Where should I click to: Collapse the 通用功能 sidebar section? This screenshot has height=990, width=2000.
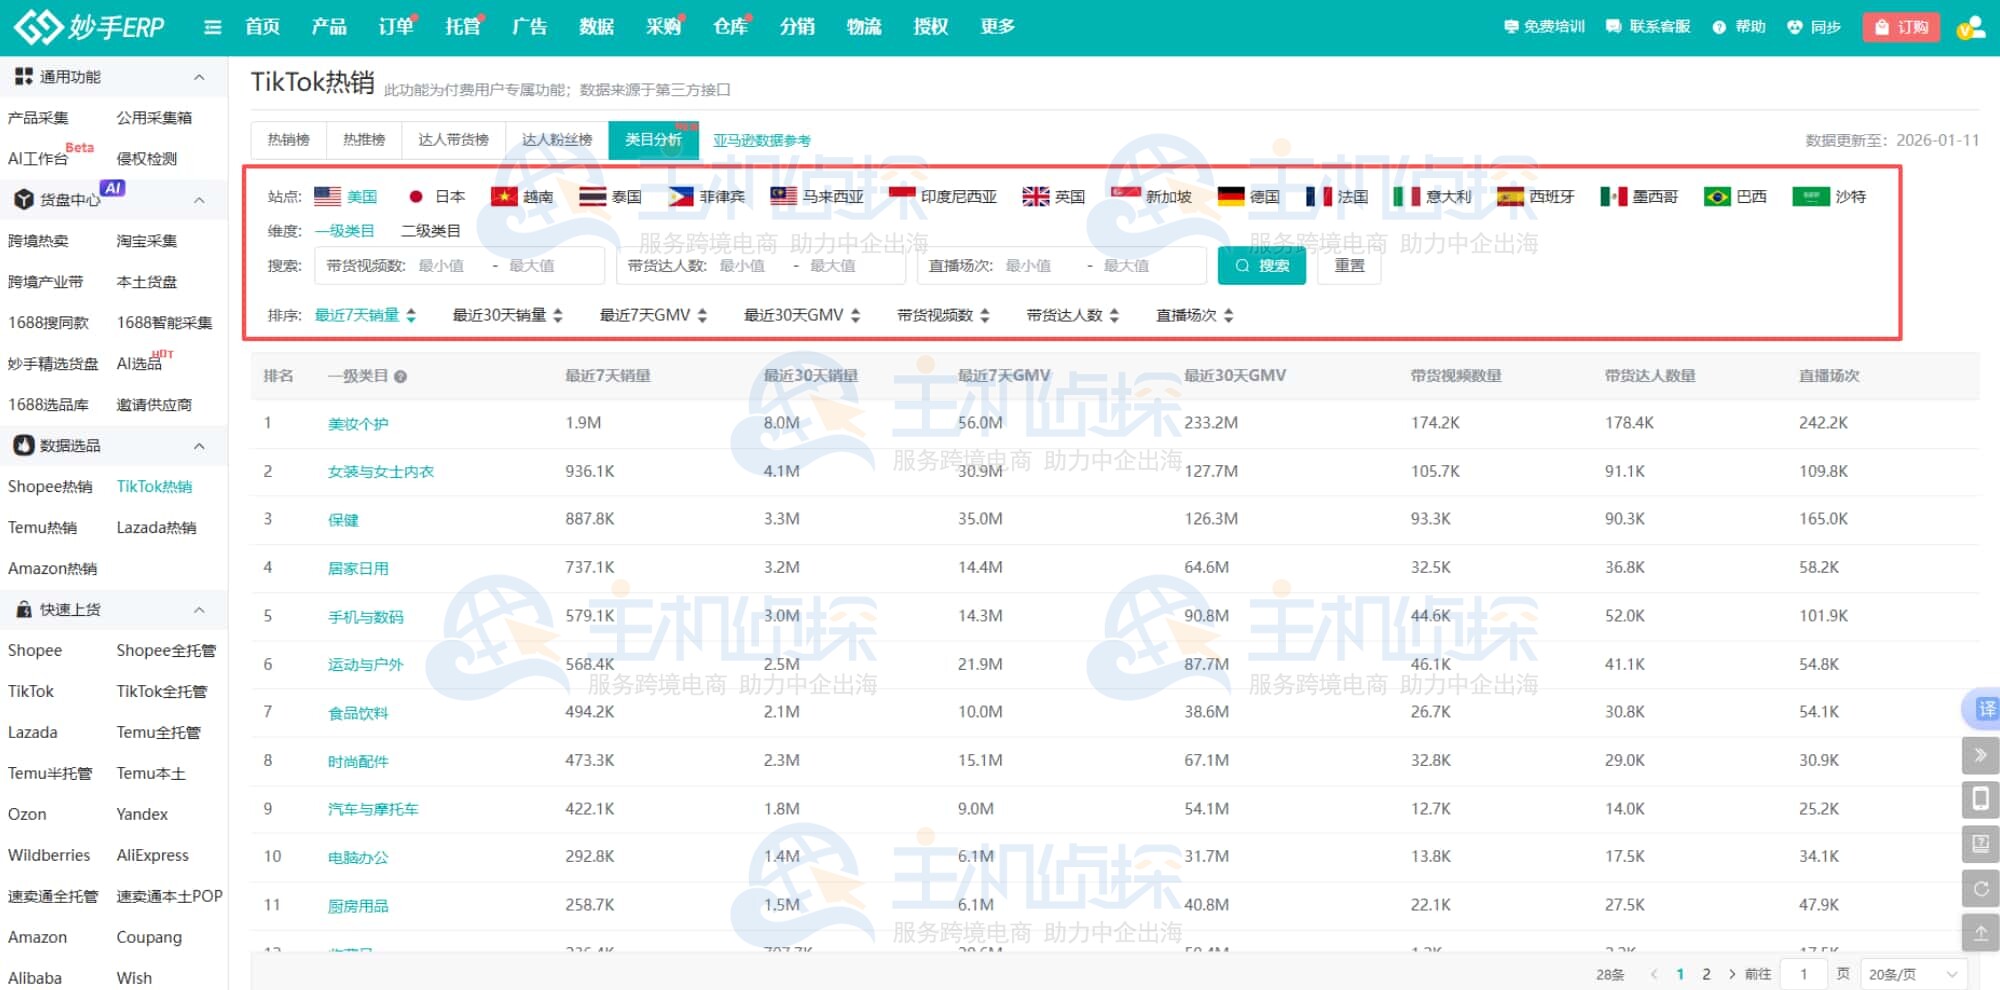point(199,75)
